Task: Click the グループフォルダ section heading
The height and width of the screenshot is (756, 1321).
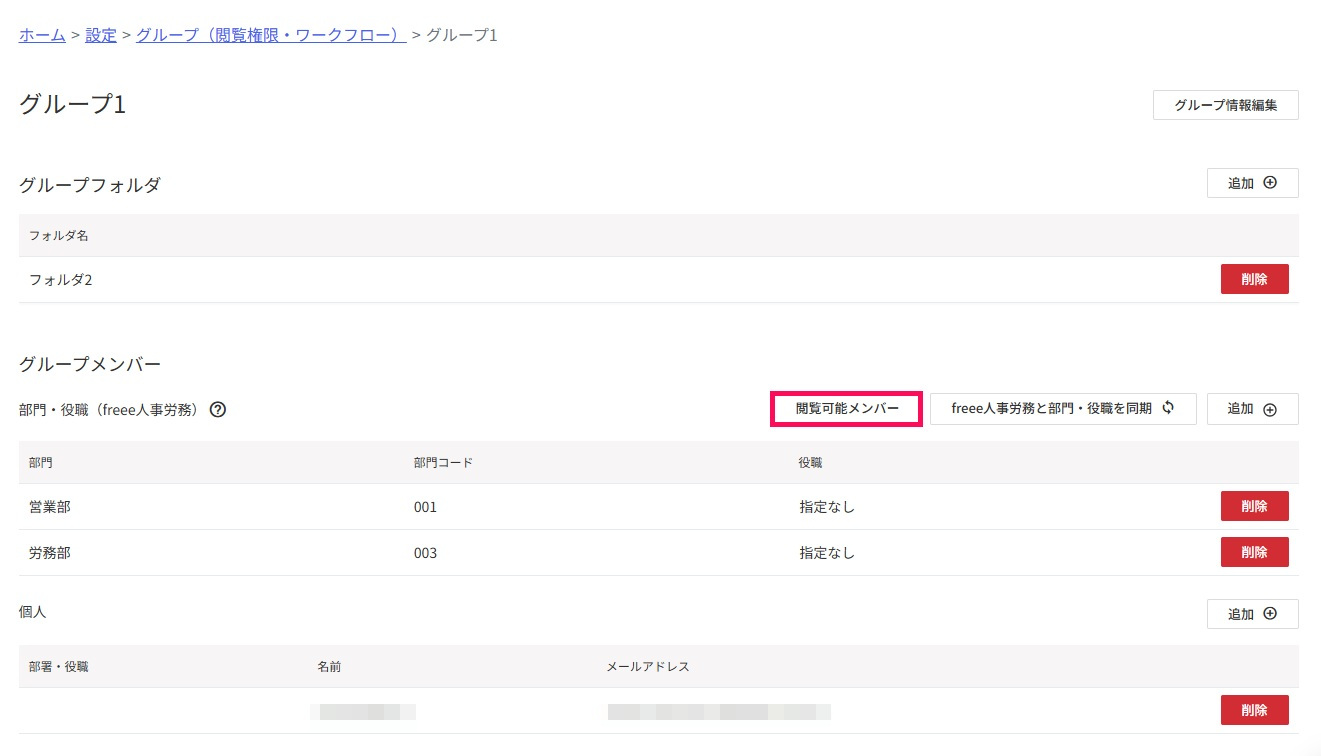Action: [90, 185]
